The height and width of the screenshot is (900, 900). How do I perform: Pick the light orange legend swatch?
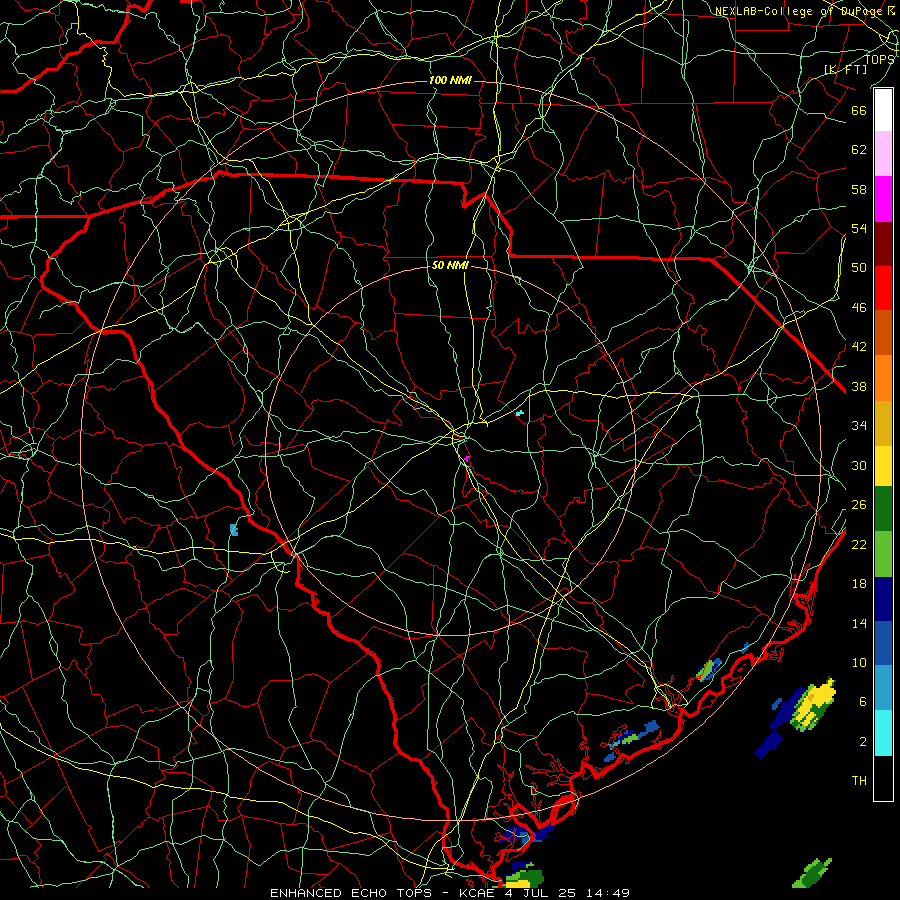coord(883,378)
